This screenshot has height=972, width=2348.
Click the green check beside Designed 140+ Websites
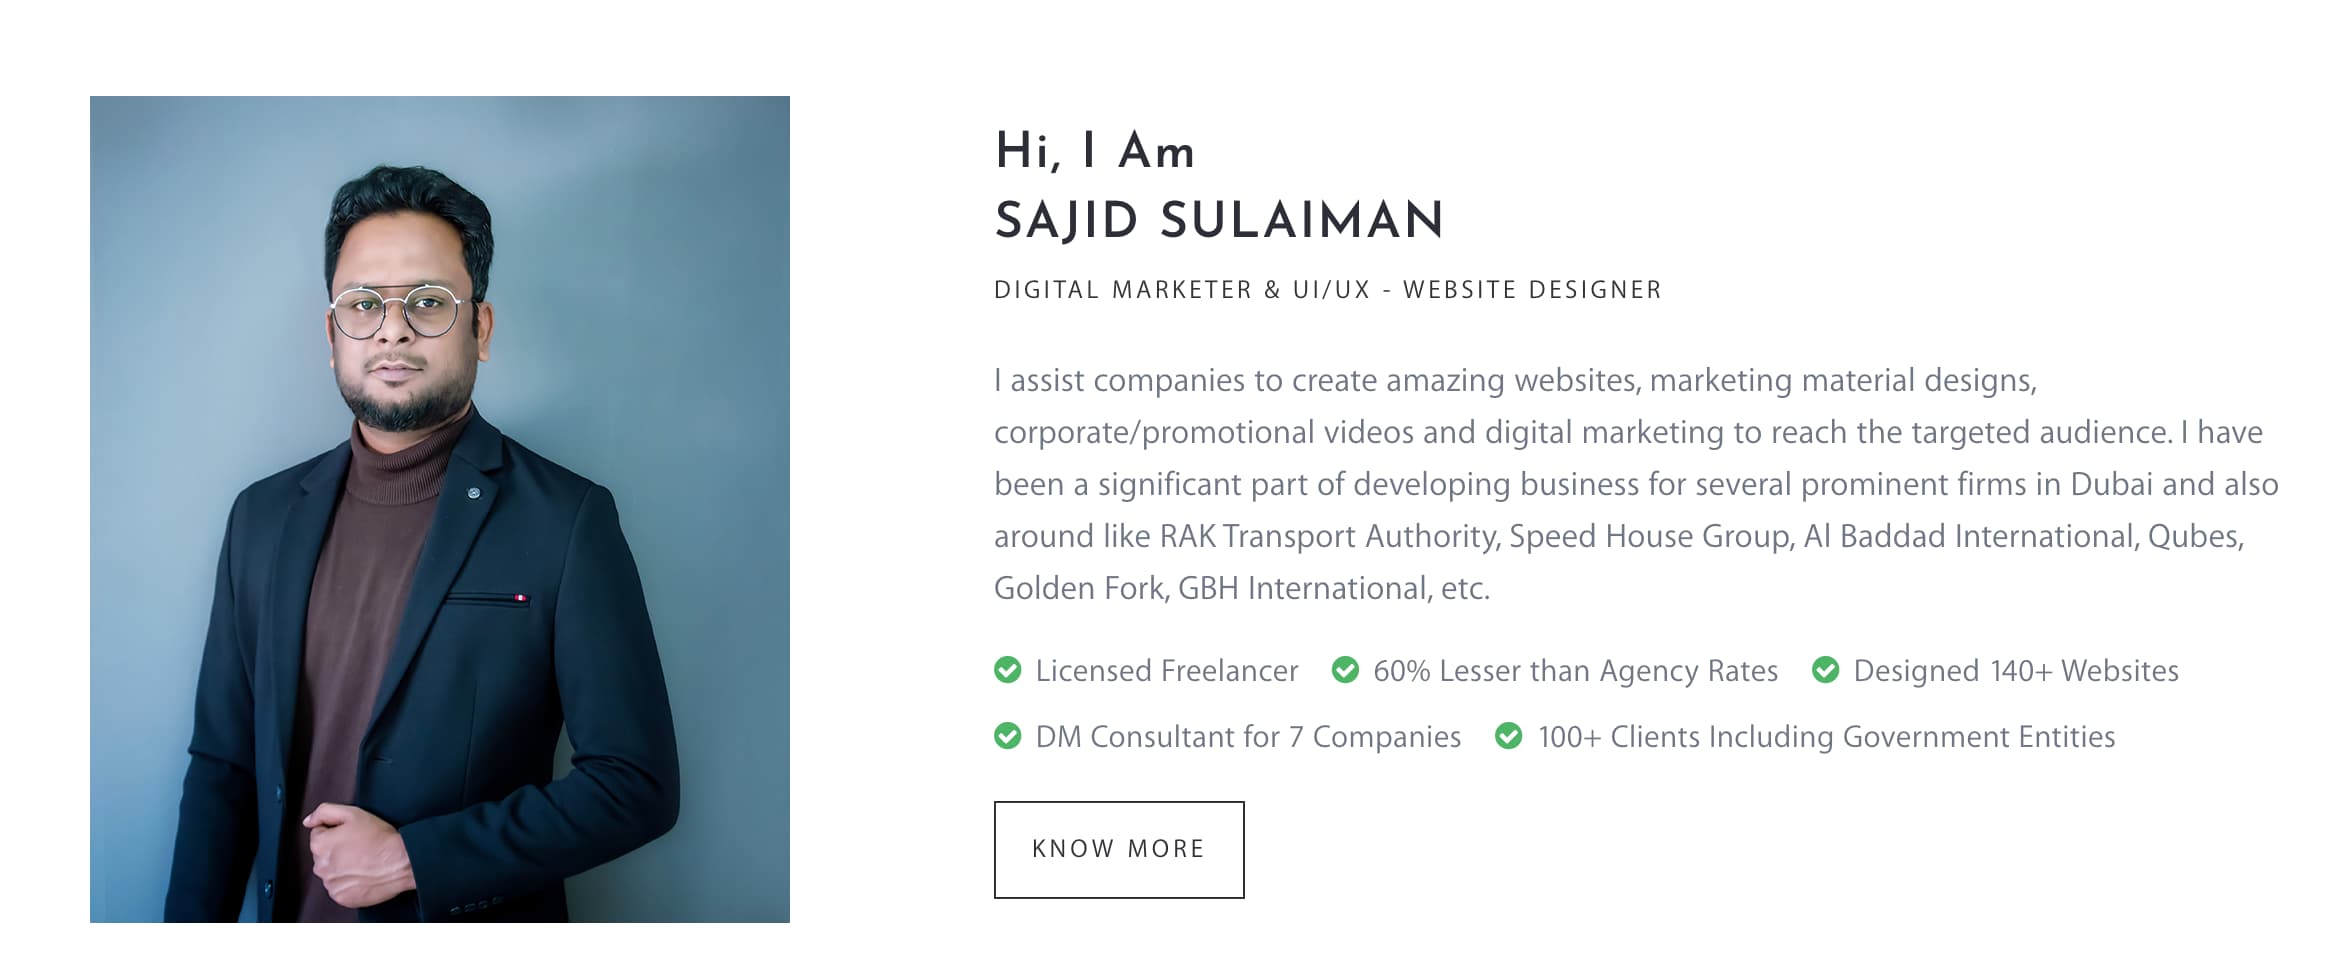click(1825, 670)
